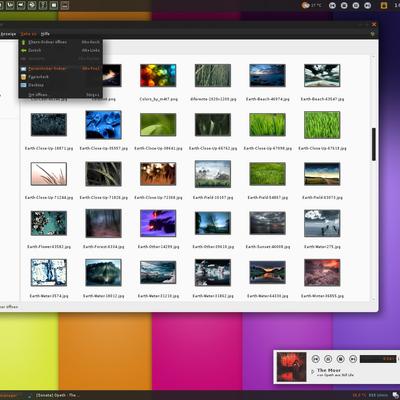The width and height of the screenshot is (400, 400).
Task: Choose the green up-arrow parent folder menu entry
Action: click(60, 42)
